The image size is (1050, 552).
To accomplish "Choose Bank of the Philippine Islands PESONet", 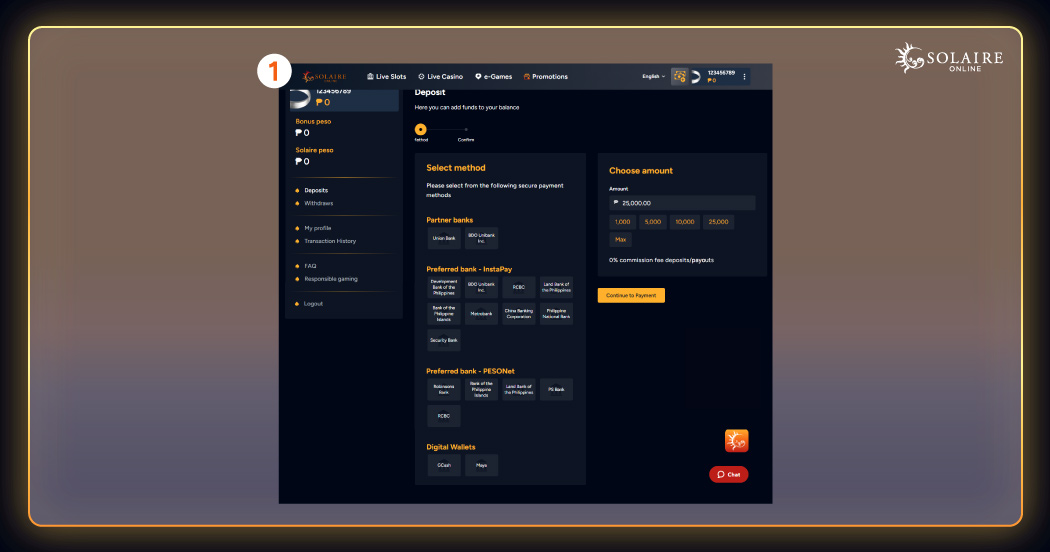I will (x=481, y=389).
